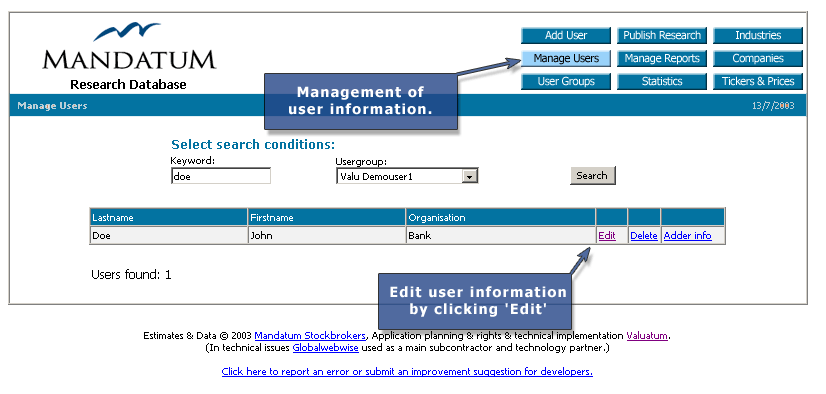Screen dimensions: 826x394
Task: Open the Valuatum link
Action: coord(647,336)
